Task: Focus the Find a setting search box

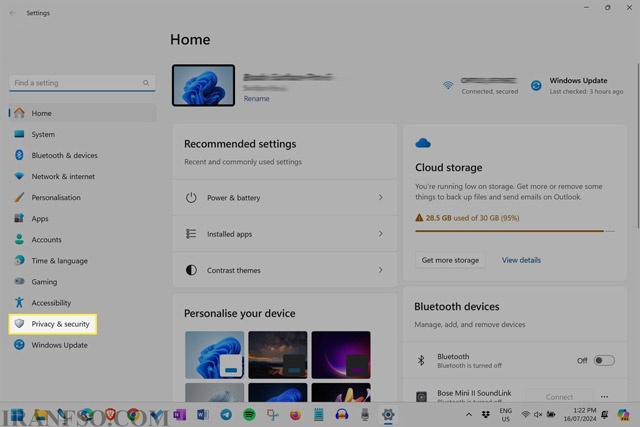Action: 82,83
